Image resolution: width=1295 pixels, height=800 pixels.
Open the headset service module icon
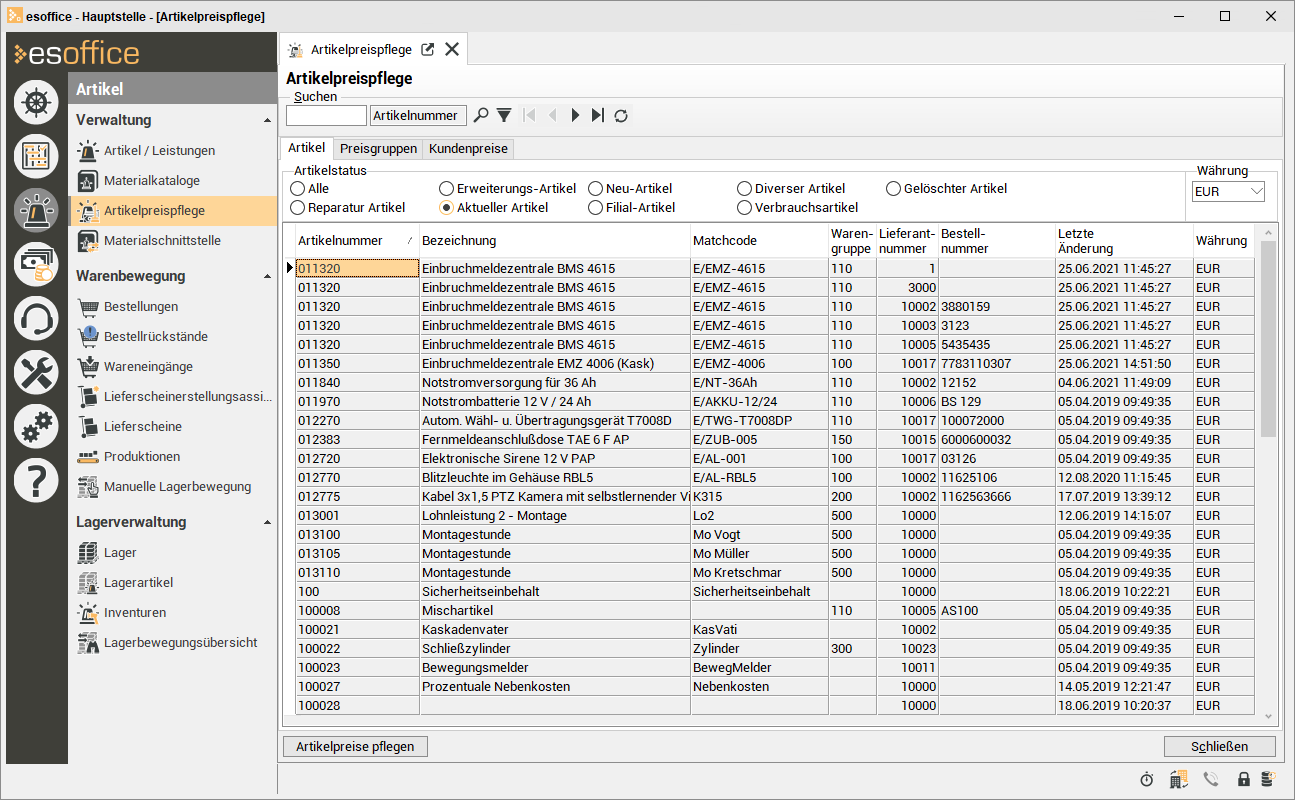tap(36, 318)
